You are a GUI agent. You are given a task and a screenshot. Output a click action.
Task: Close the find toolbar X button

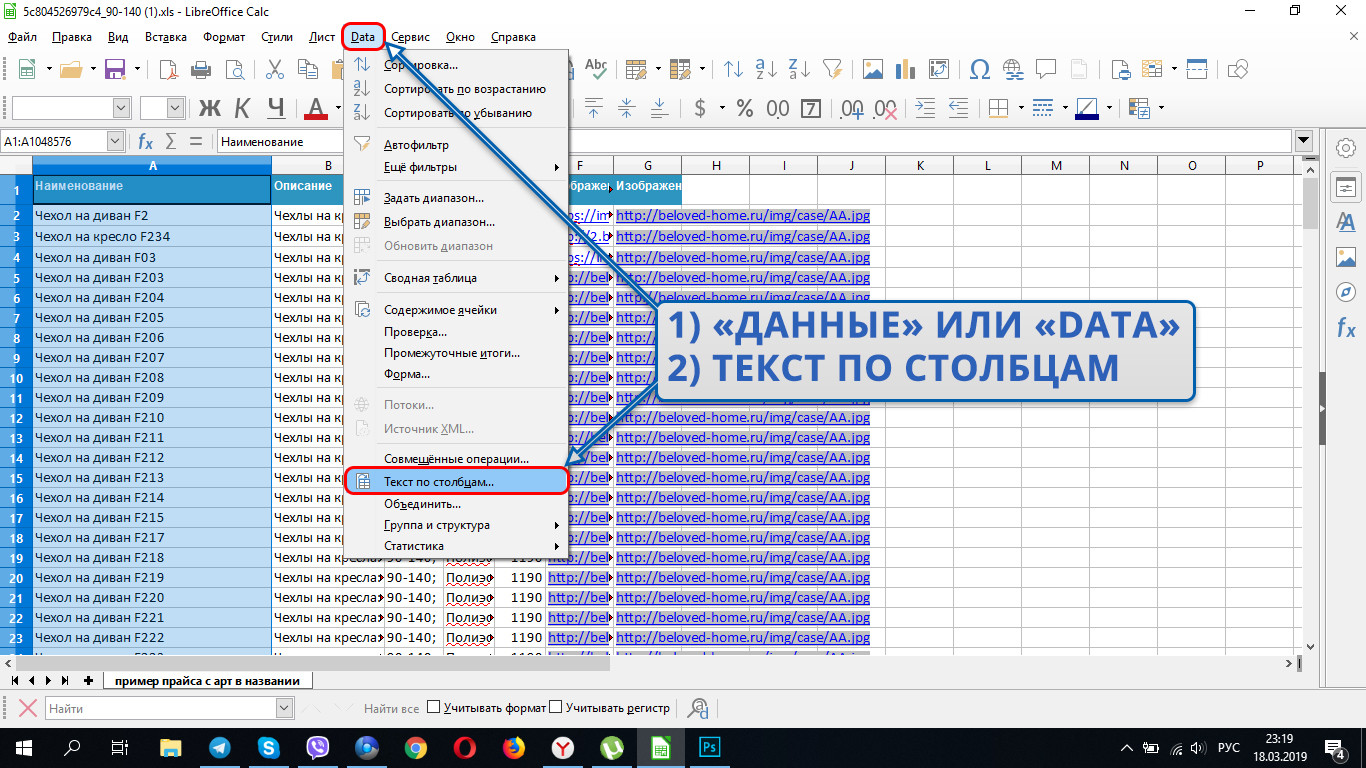tap(27, 708)
